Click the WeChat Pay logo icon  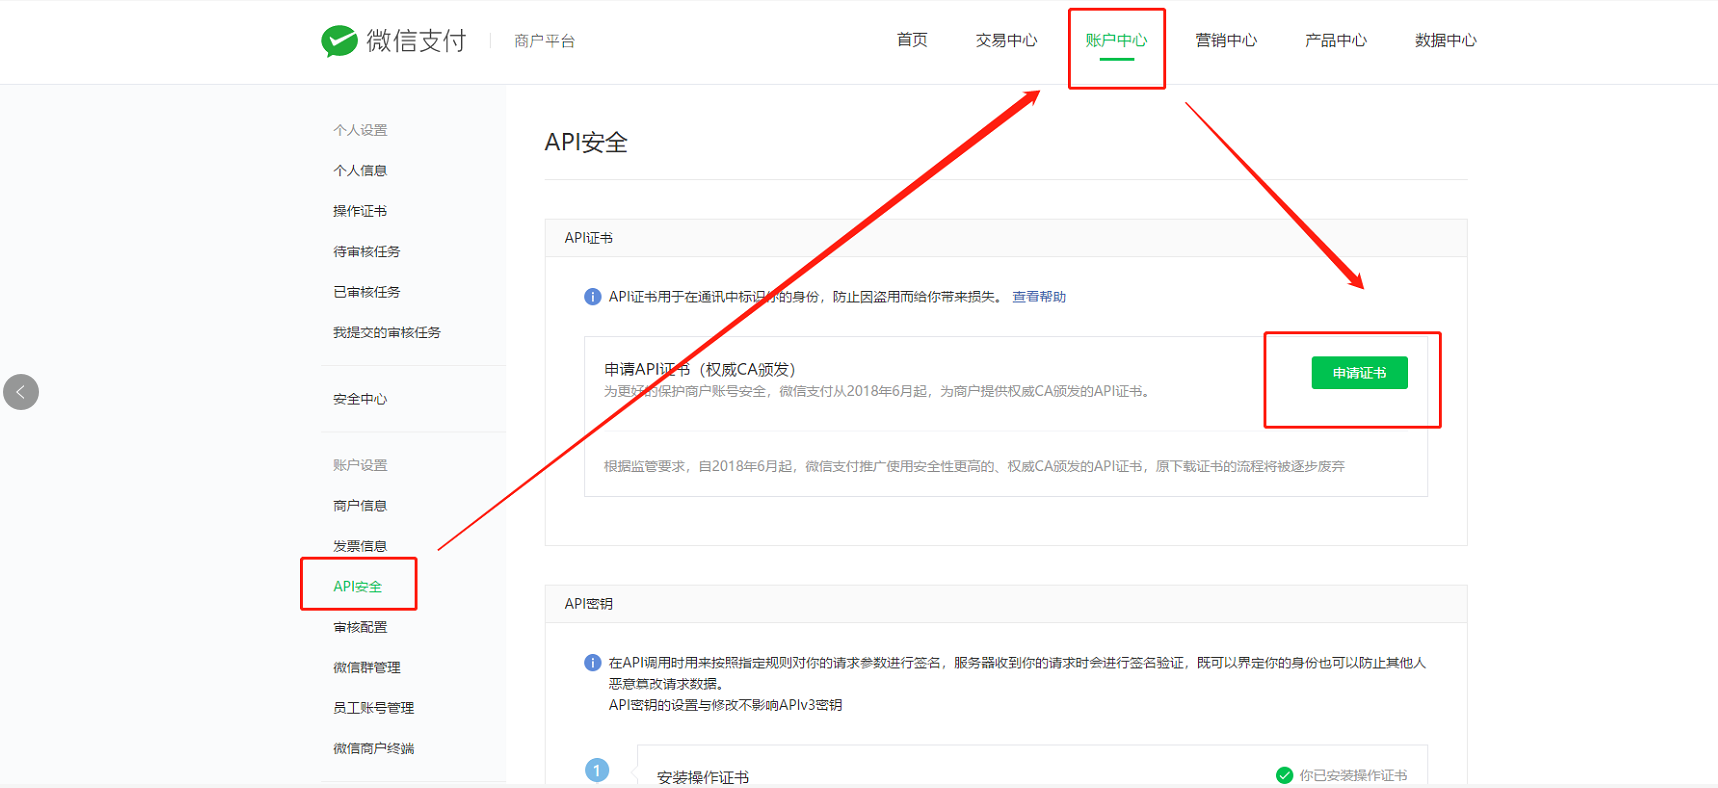click(x=339, y=41)
